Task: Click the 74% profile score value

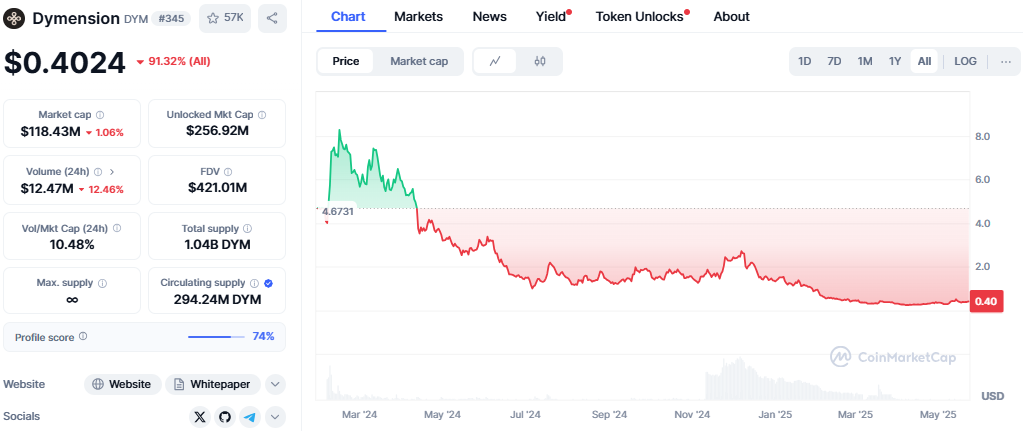Action: [263, 336]
